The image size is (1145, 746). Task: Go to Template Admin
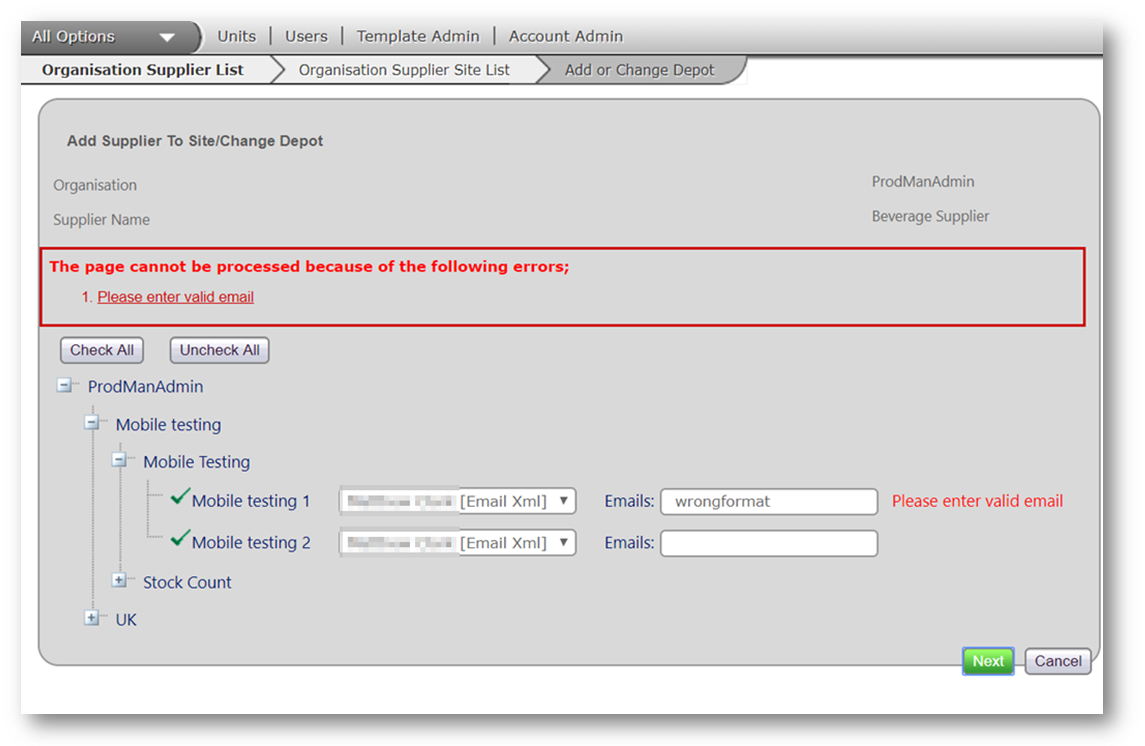[x=418, y=36]
